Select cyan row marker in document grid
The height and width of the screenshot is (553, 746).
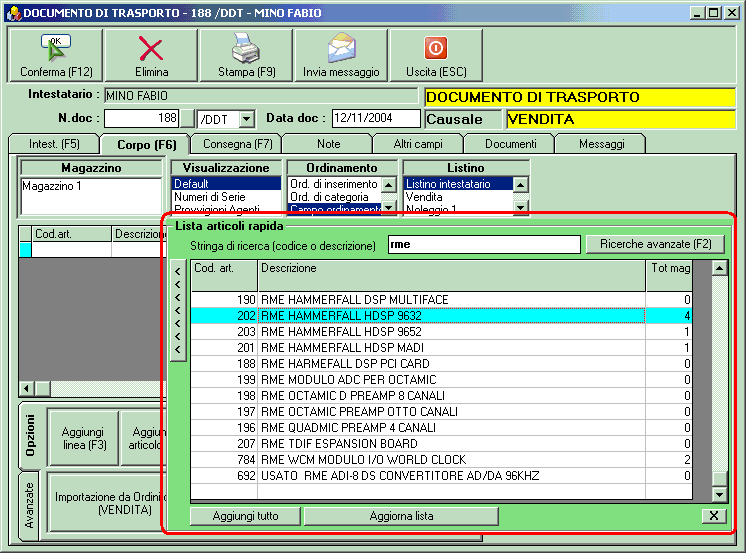point(25,249)
